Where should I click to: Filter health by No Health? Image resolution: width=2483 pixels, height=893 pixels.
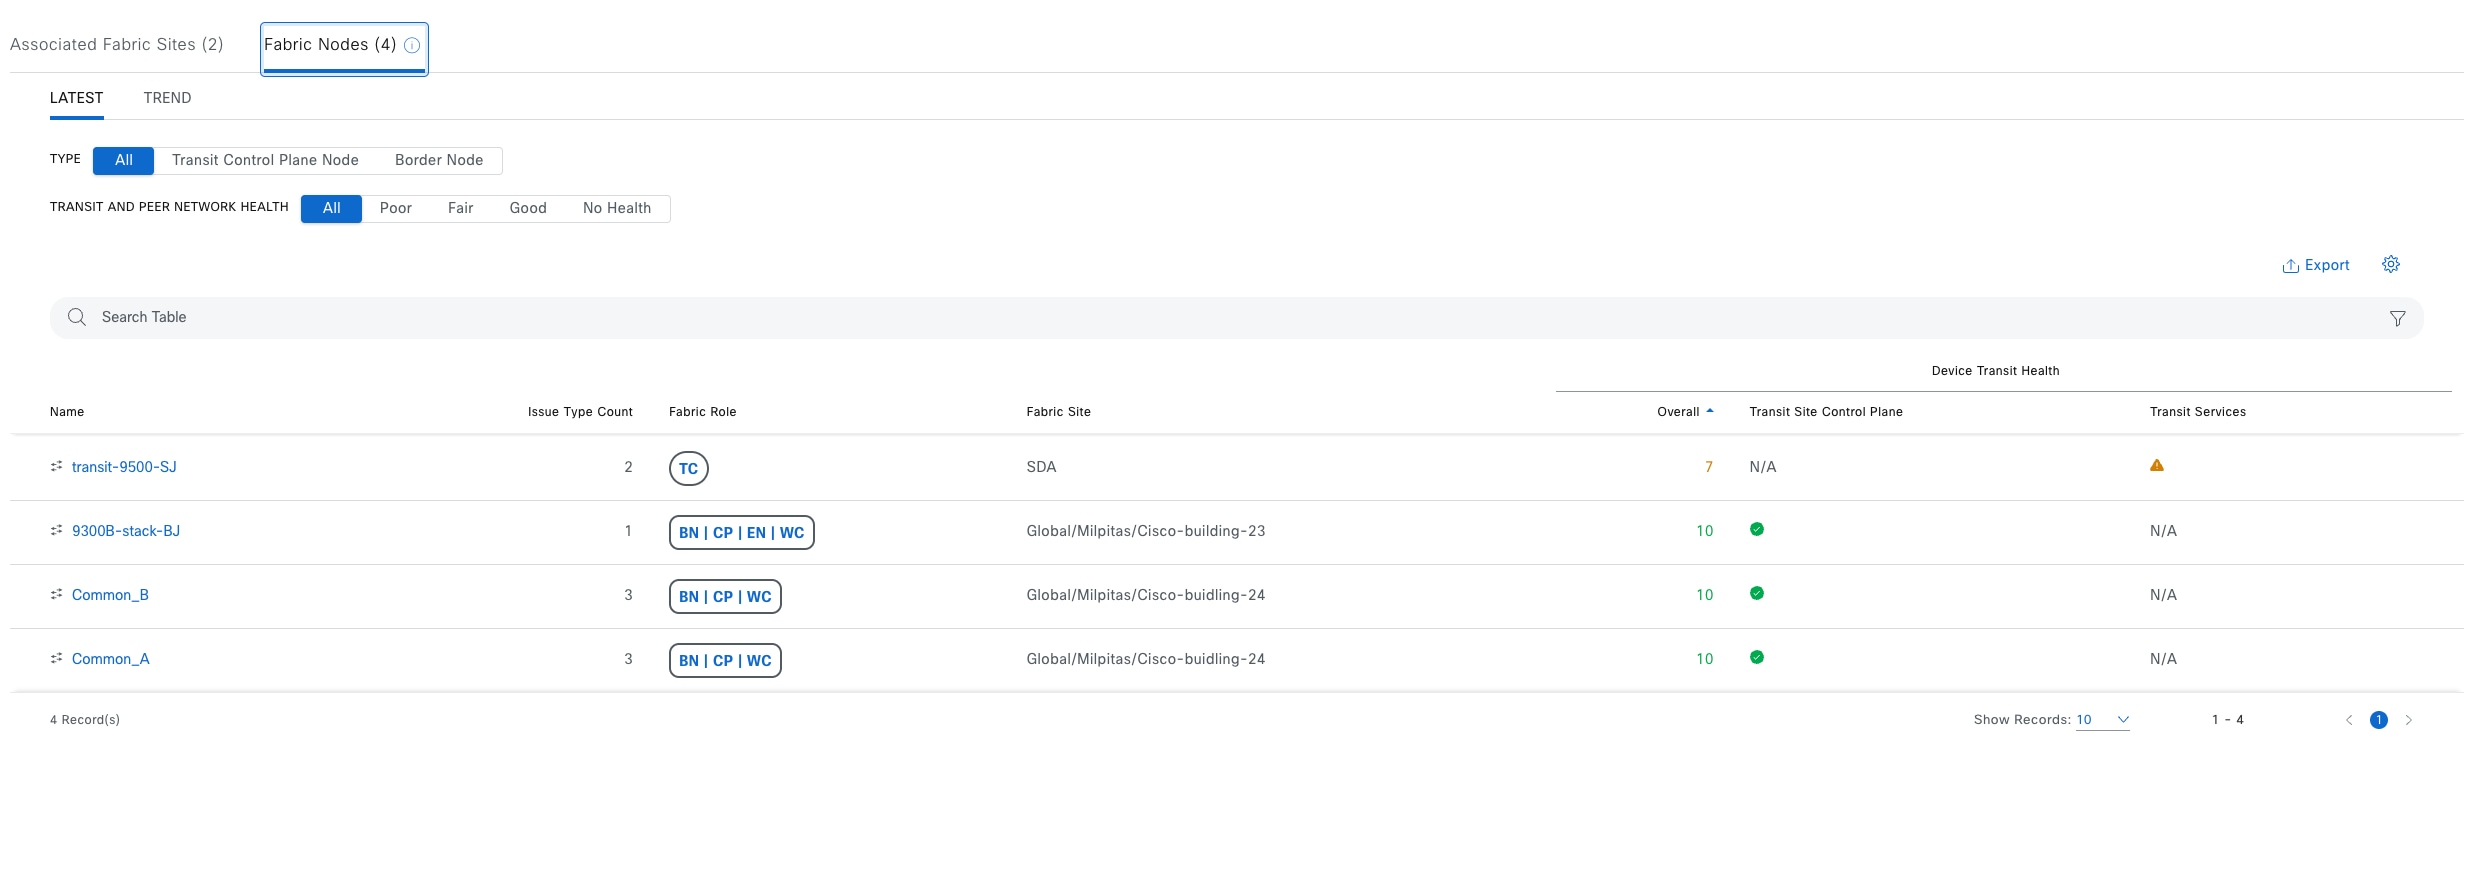617,208
